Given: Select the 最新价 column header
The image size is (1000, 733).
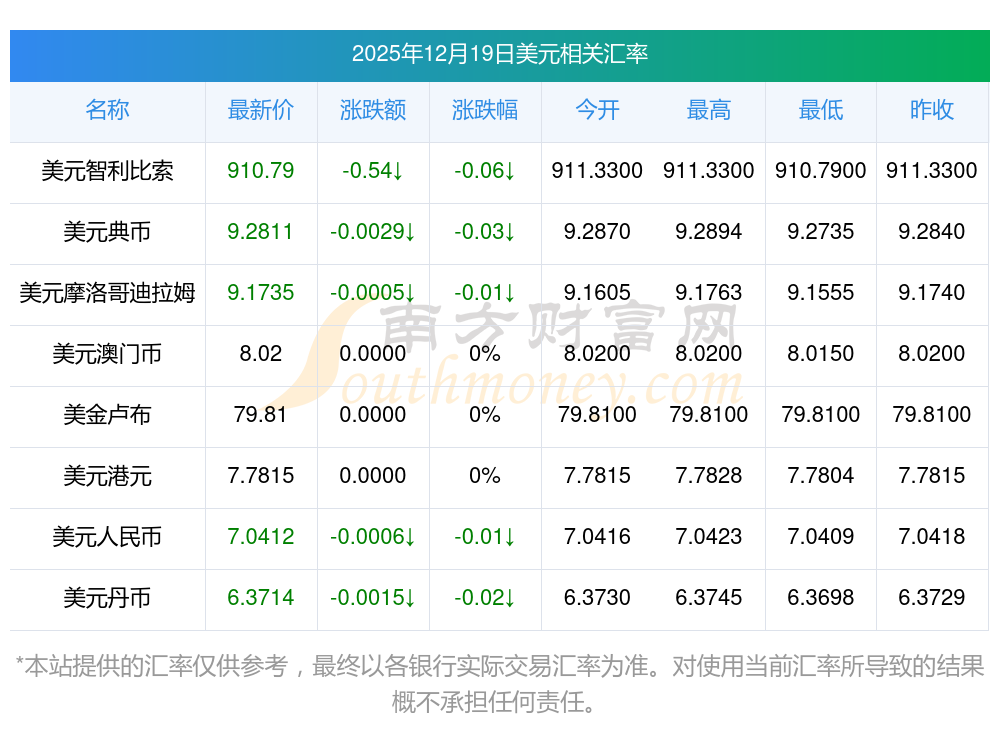Looking at the screenshot, I should [x=260, y=110].
